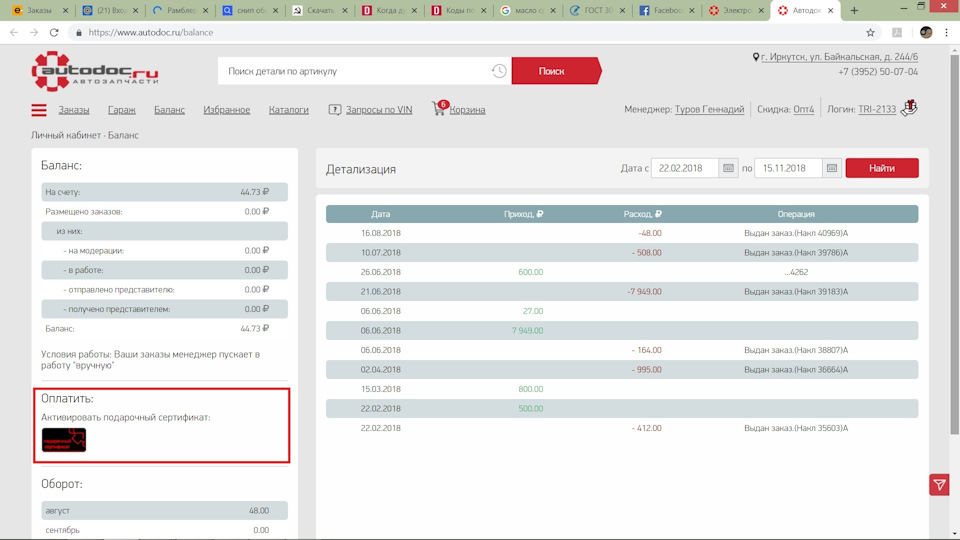The height and width of the screenshot is (540, 960).
Task: Bookmark this page with star icon
Action: [870, 32]
